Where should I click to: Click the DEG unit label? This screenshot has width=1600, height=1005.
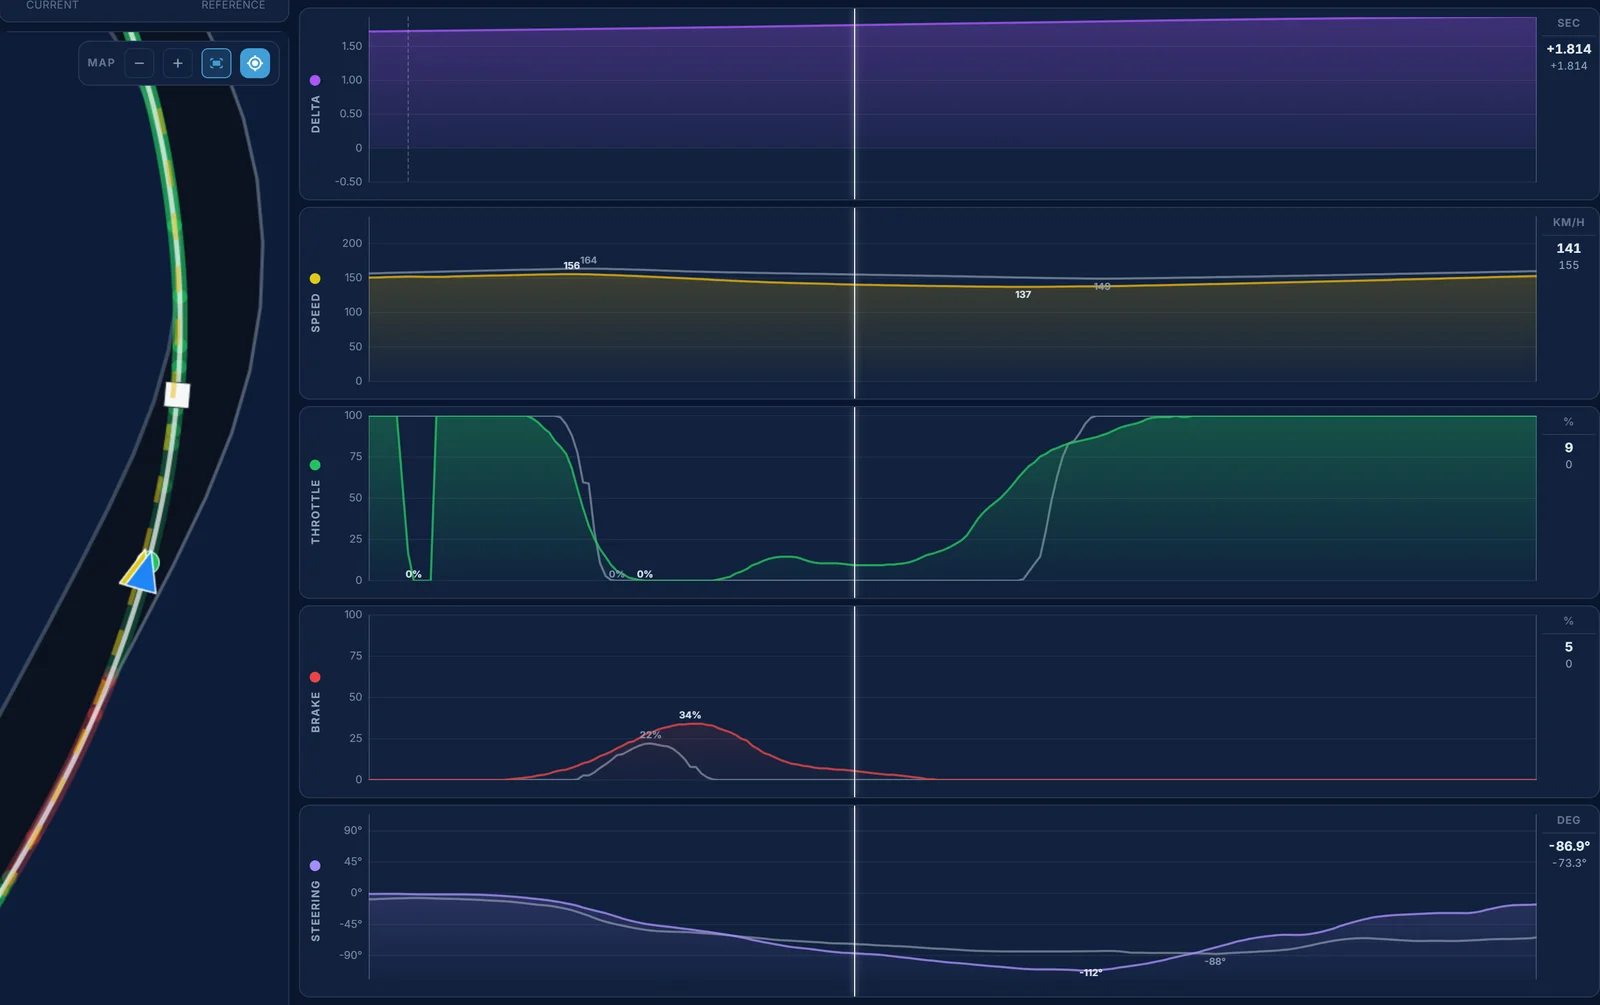point(1568,820)
